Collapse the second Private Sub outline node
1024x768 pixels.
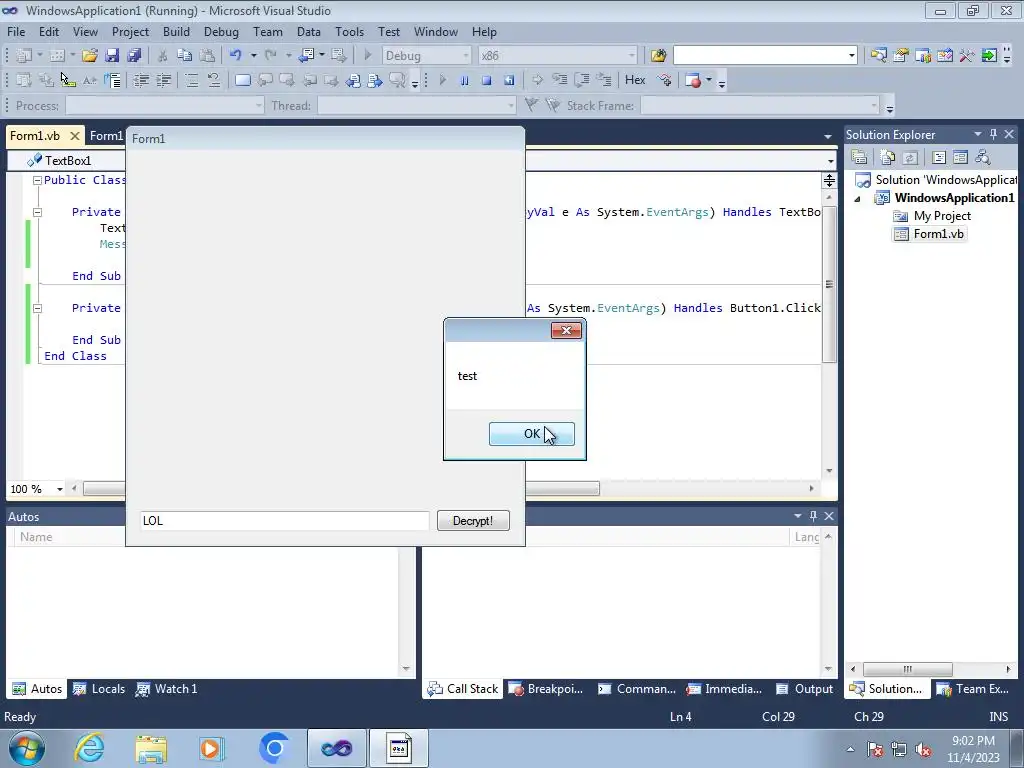click(37, 308)
